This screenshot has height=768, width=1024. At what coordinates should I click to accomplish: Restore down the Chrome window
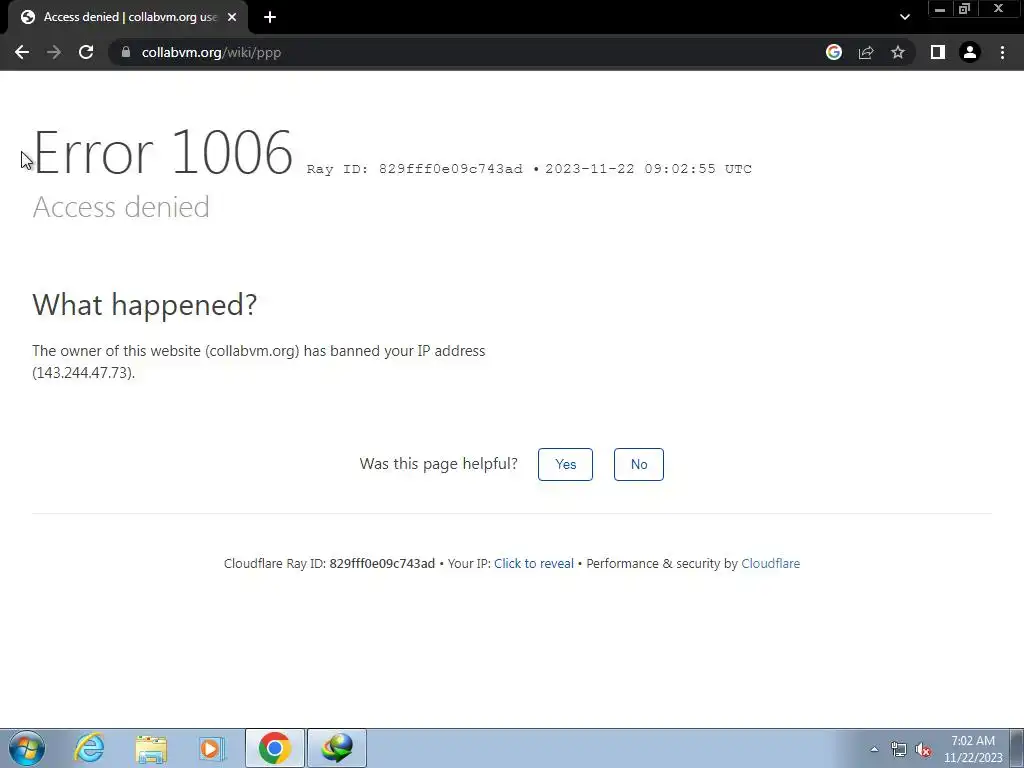click(x=965, y=9)
